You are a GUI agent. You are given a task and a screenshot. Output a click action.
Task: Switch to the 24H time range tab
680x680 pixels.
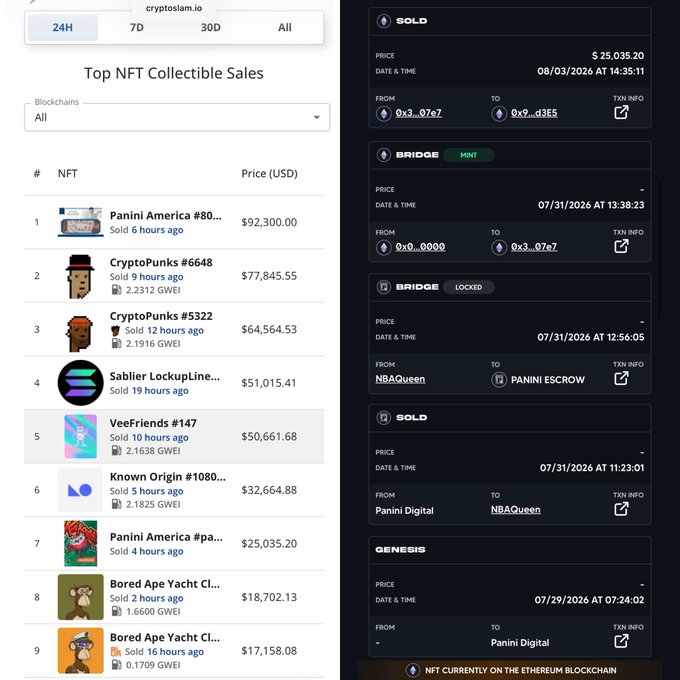(x=63, y=27)
